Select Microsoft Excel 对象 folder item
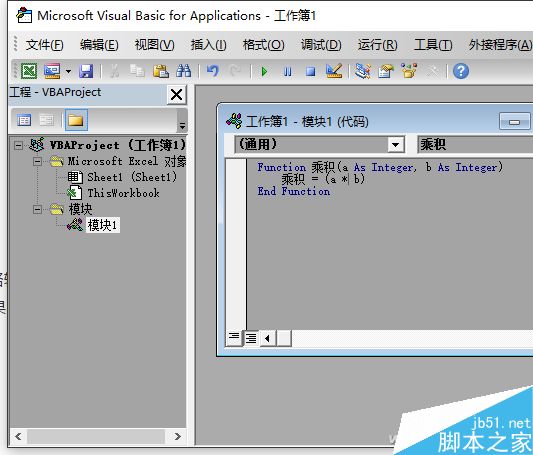 pos(127,161)
